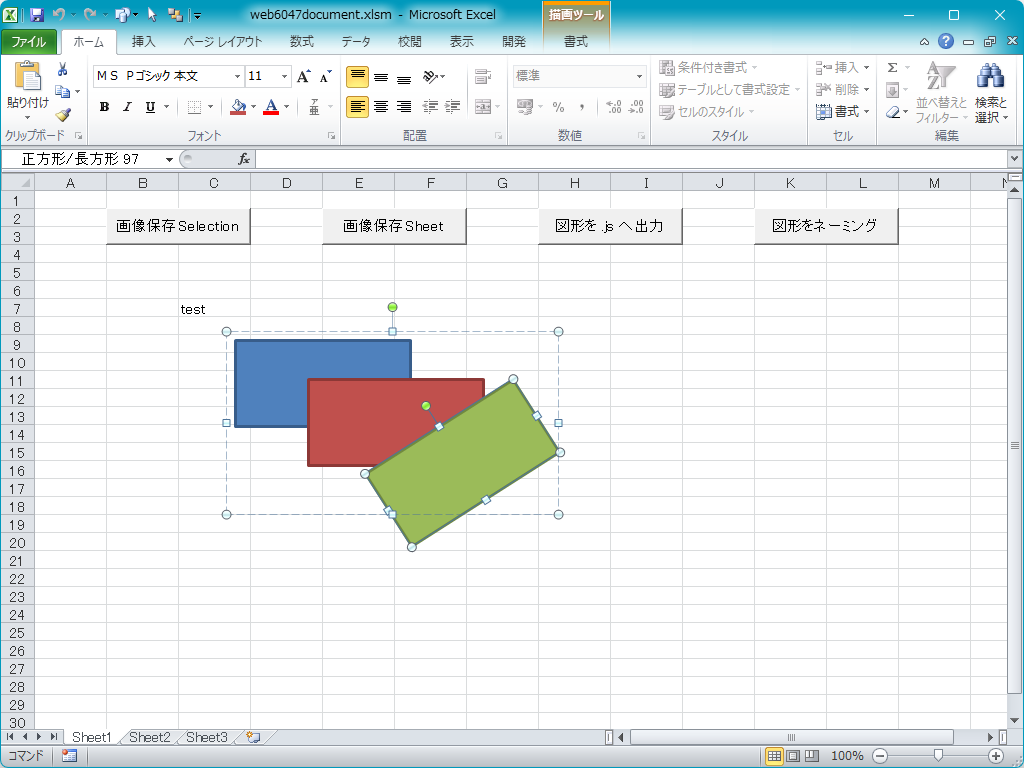This screenshot has height=768, width=1024.
Task: Select the Sheet2 worksheet tab
Action: tap(150, 737)
